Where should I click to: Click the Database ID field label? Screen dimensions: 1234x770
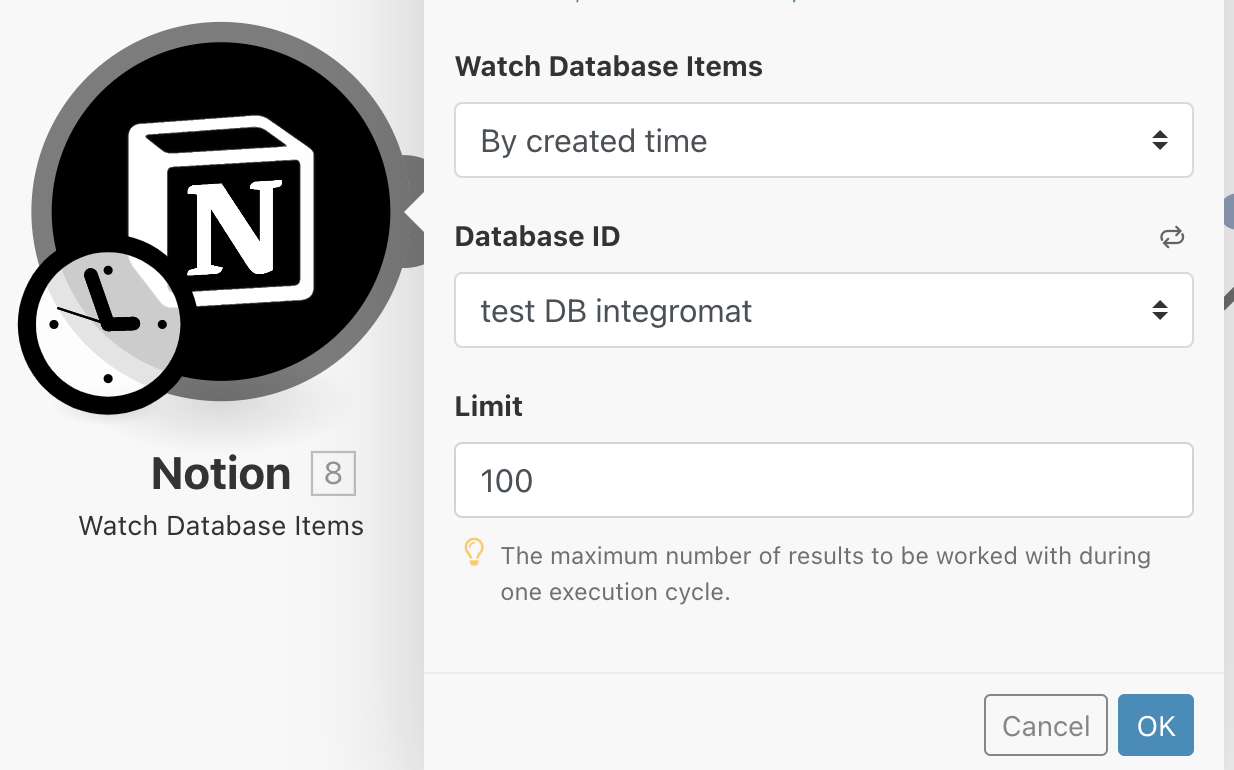537,237
